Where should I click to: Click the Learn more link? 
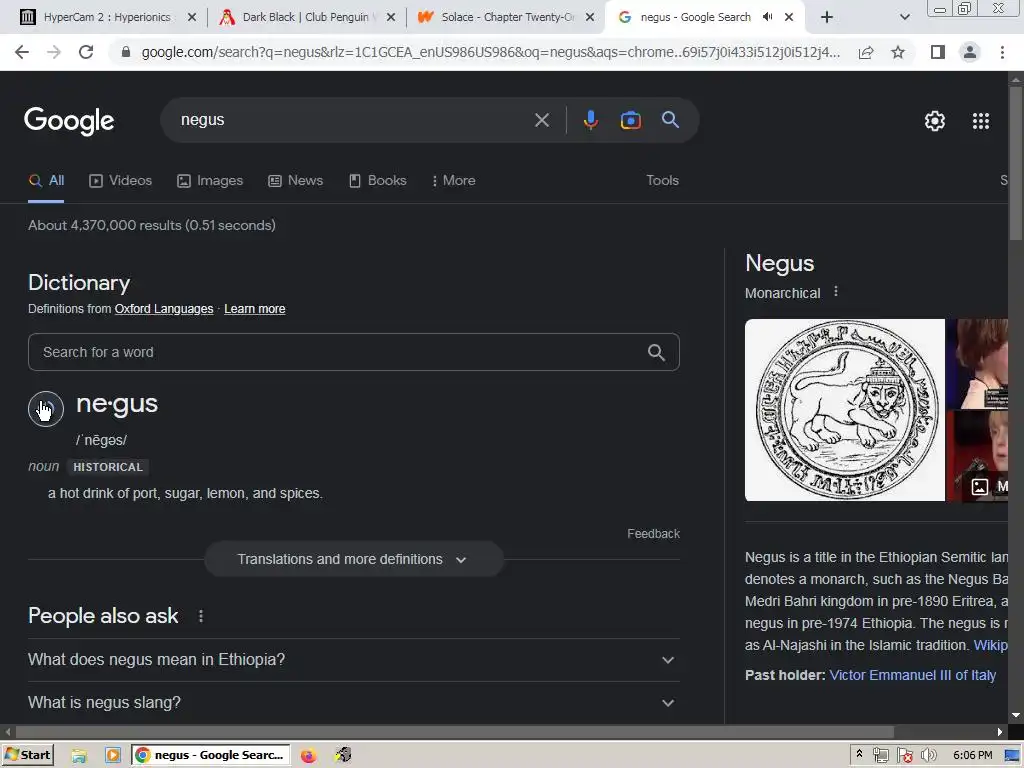click(255, 309)
